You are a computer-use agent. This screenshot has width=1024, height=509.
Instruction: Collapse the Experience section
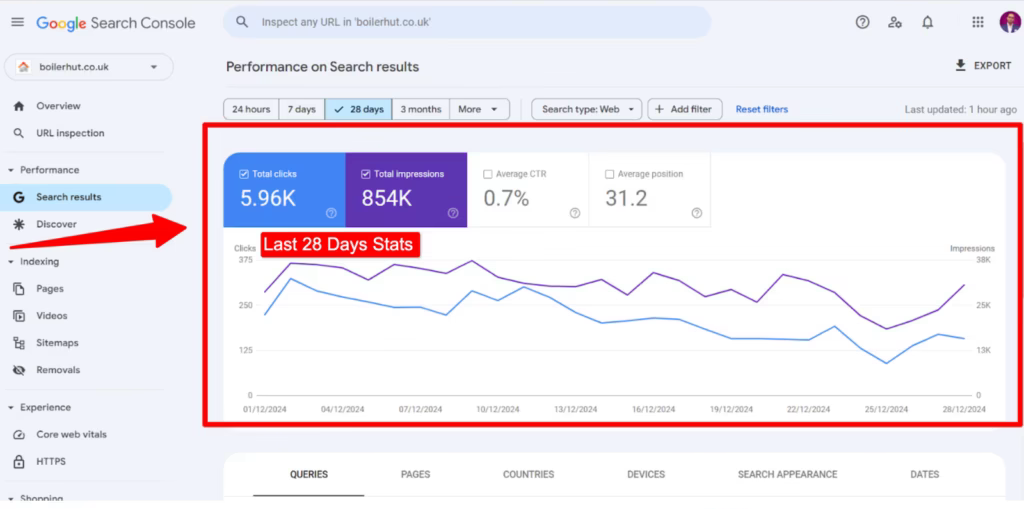click(11, 408)
